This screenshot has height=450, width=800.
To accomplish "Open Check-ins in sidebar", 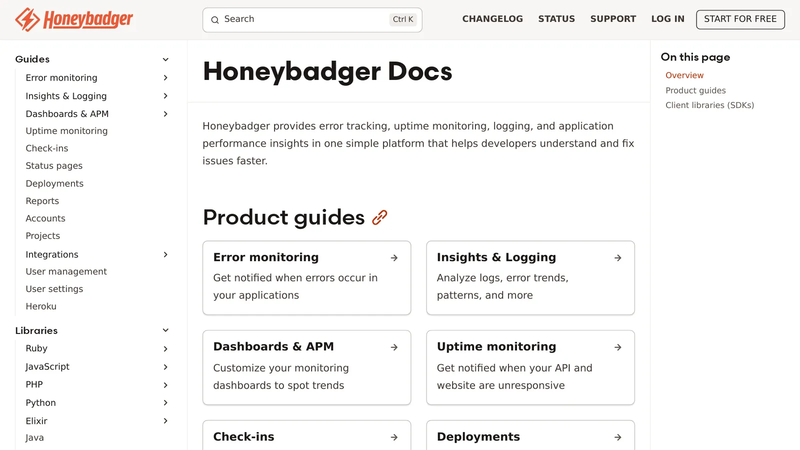I will pyautogui.click(x=46, y=148).
